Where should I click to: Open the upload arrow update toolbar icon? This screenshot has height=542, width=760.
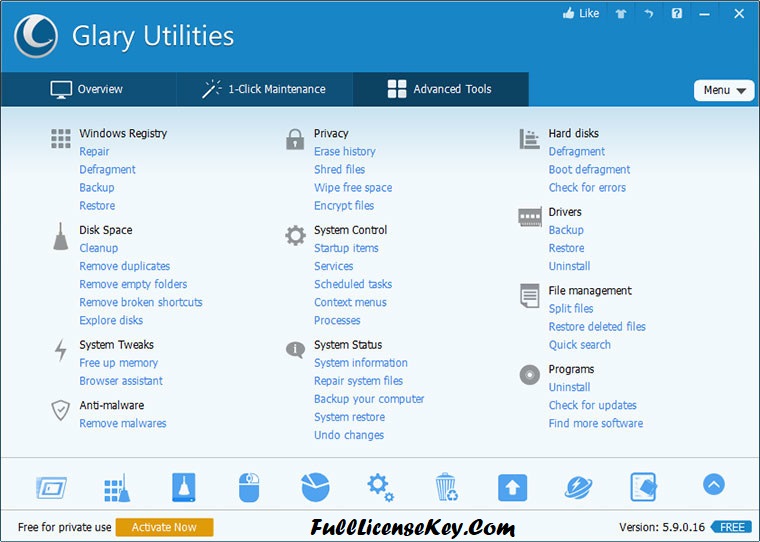(512, 488)
